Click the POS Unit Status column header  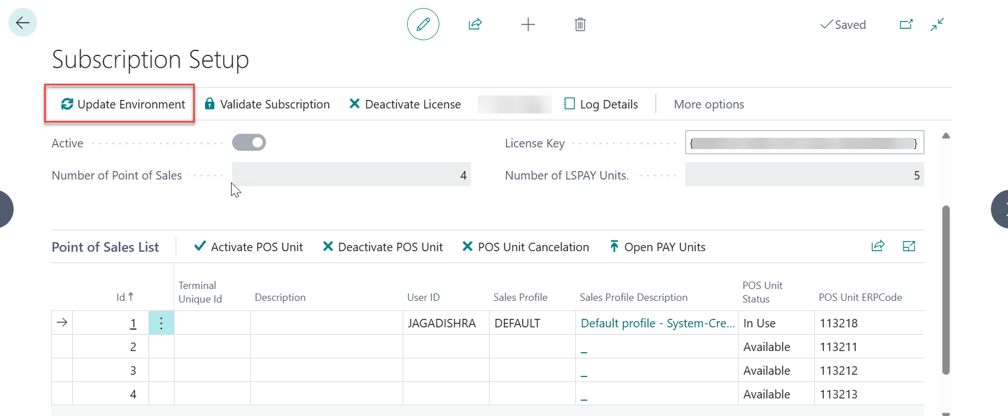[762, 291]
